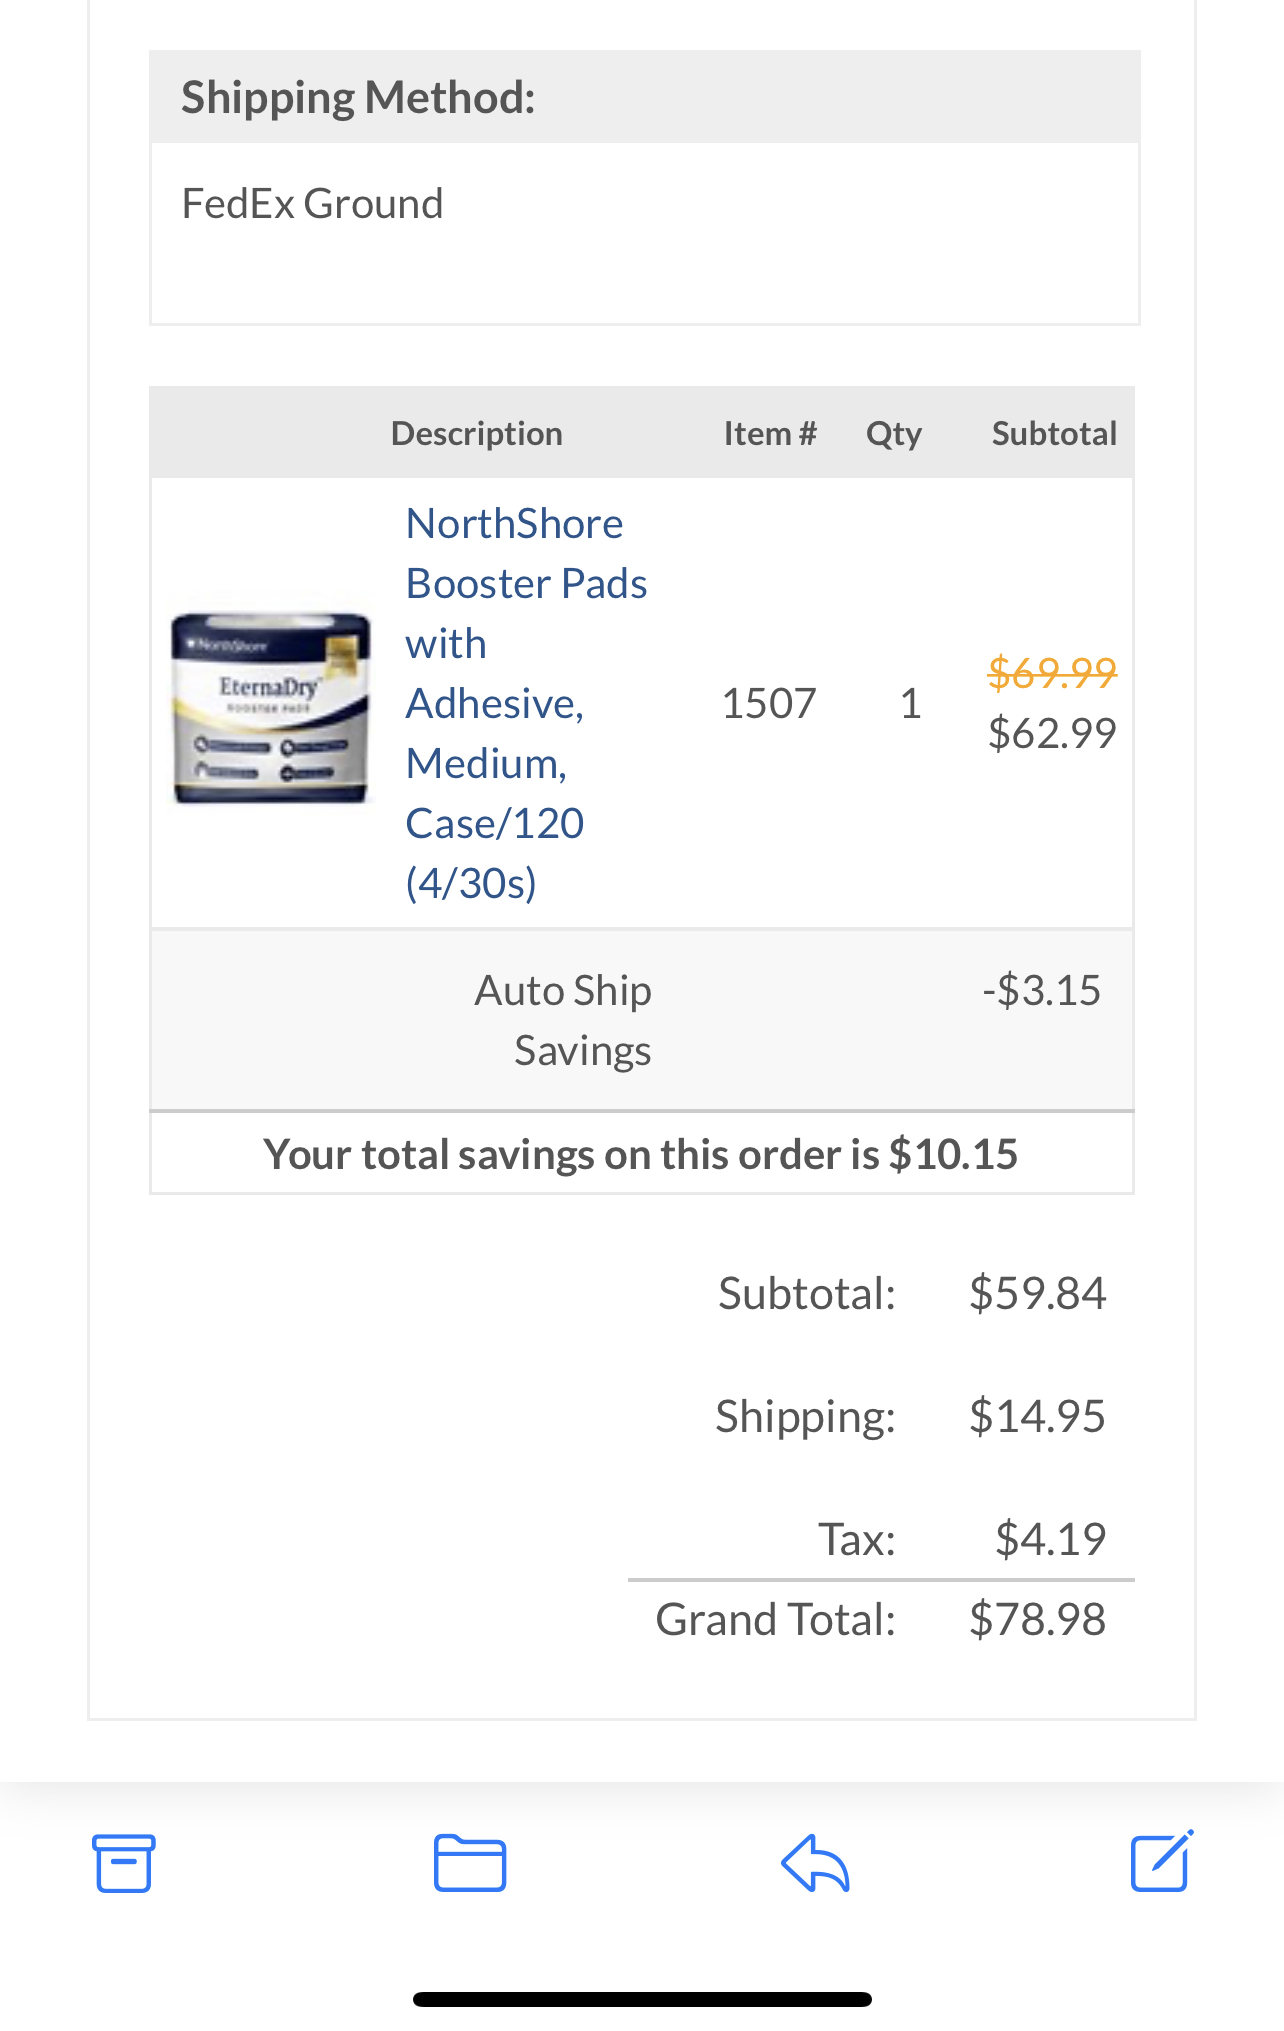Screen dimensions: 1284x2031
Task: Tap the Qty column header
Action: 894,433
